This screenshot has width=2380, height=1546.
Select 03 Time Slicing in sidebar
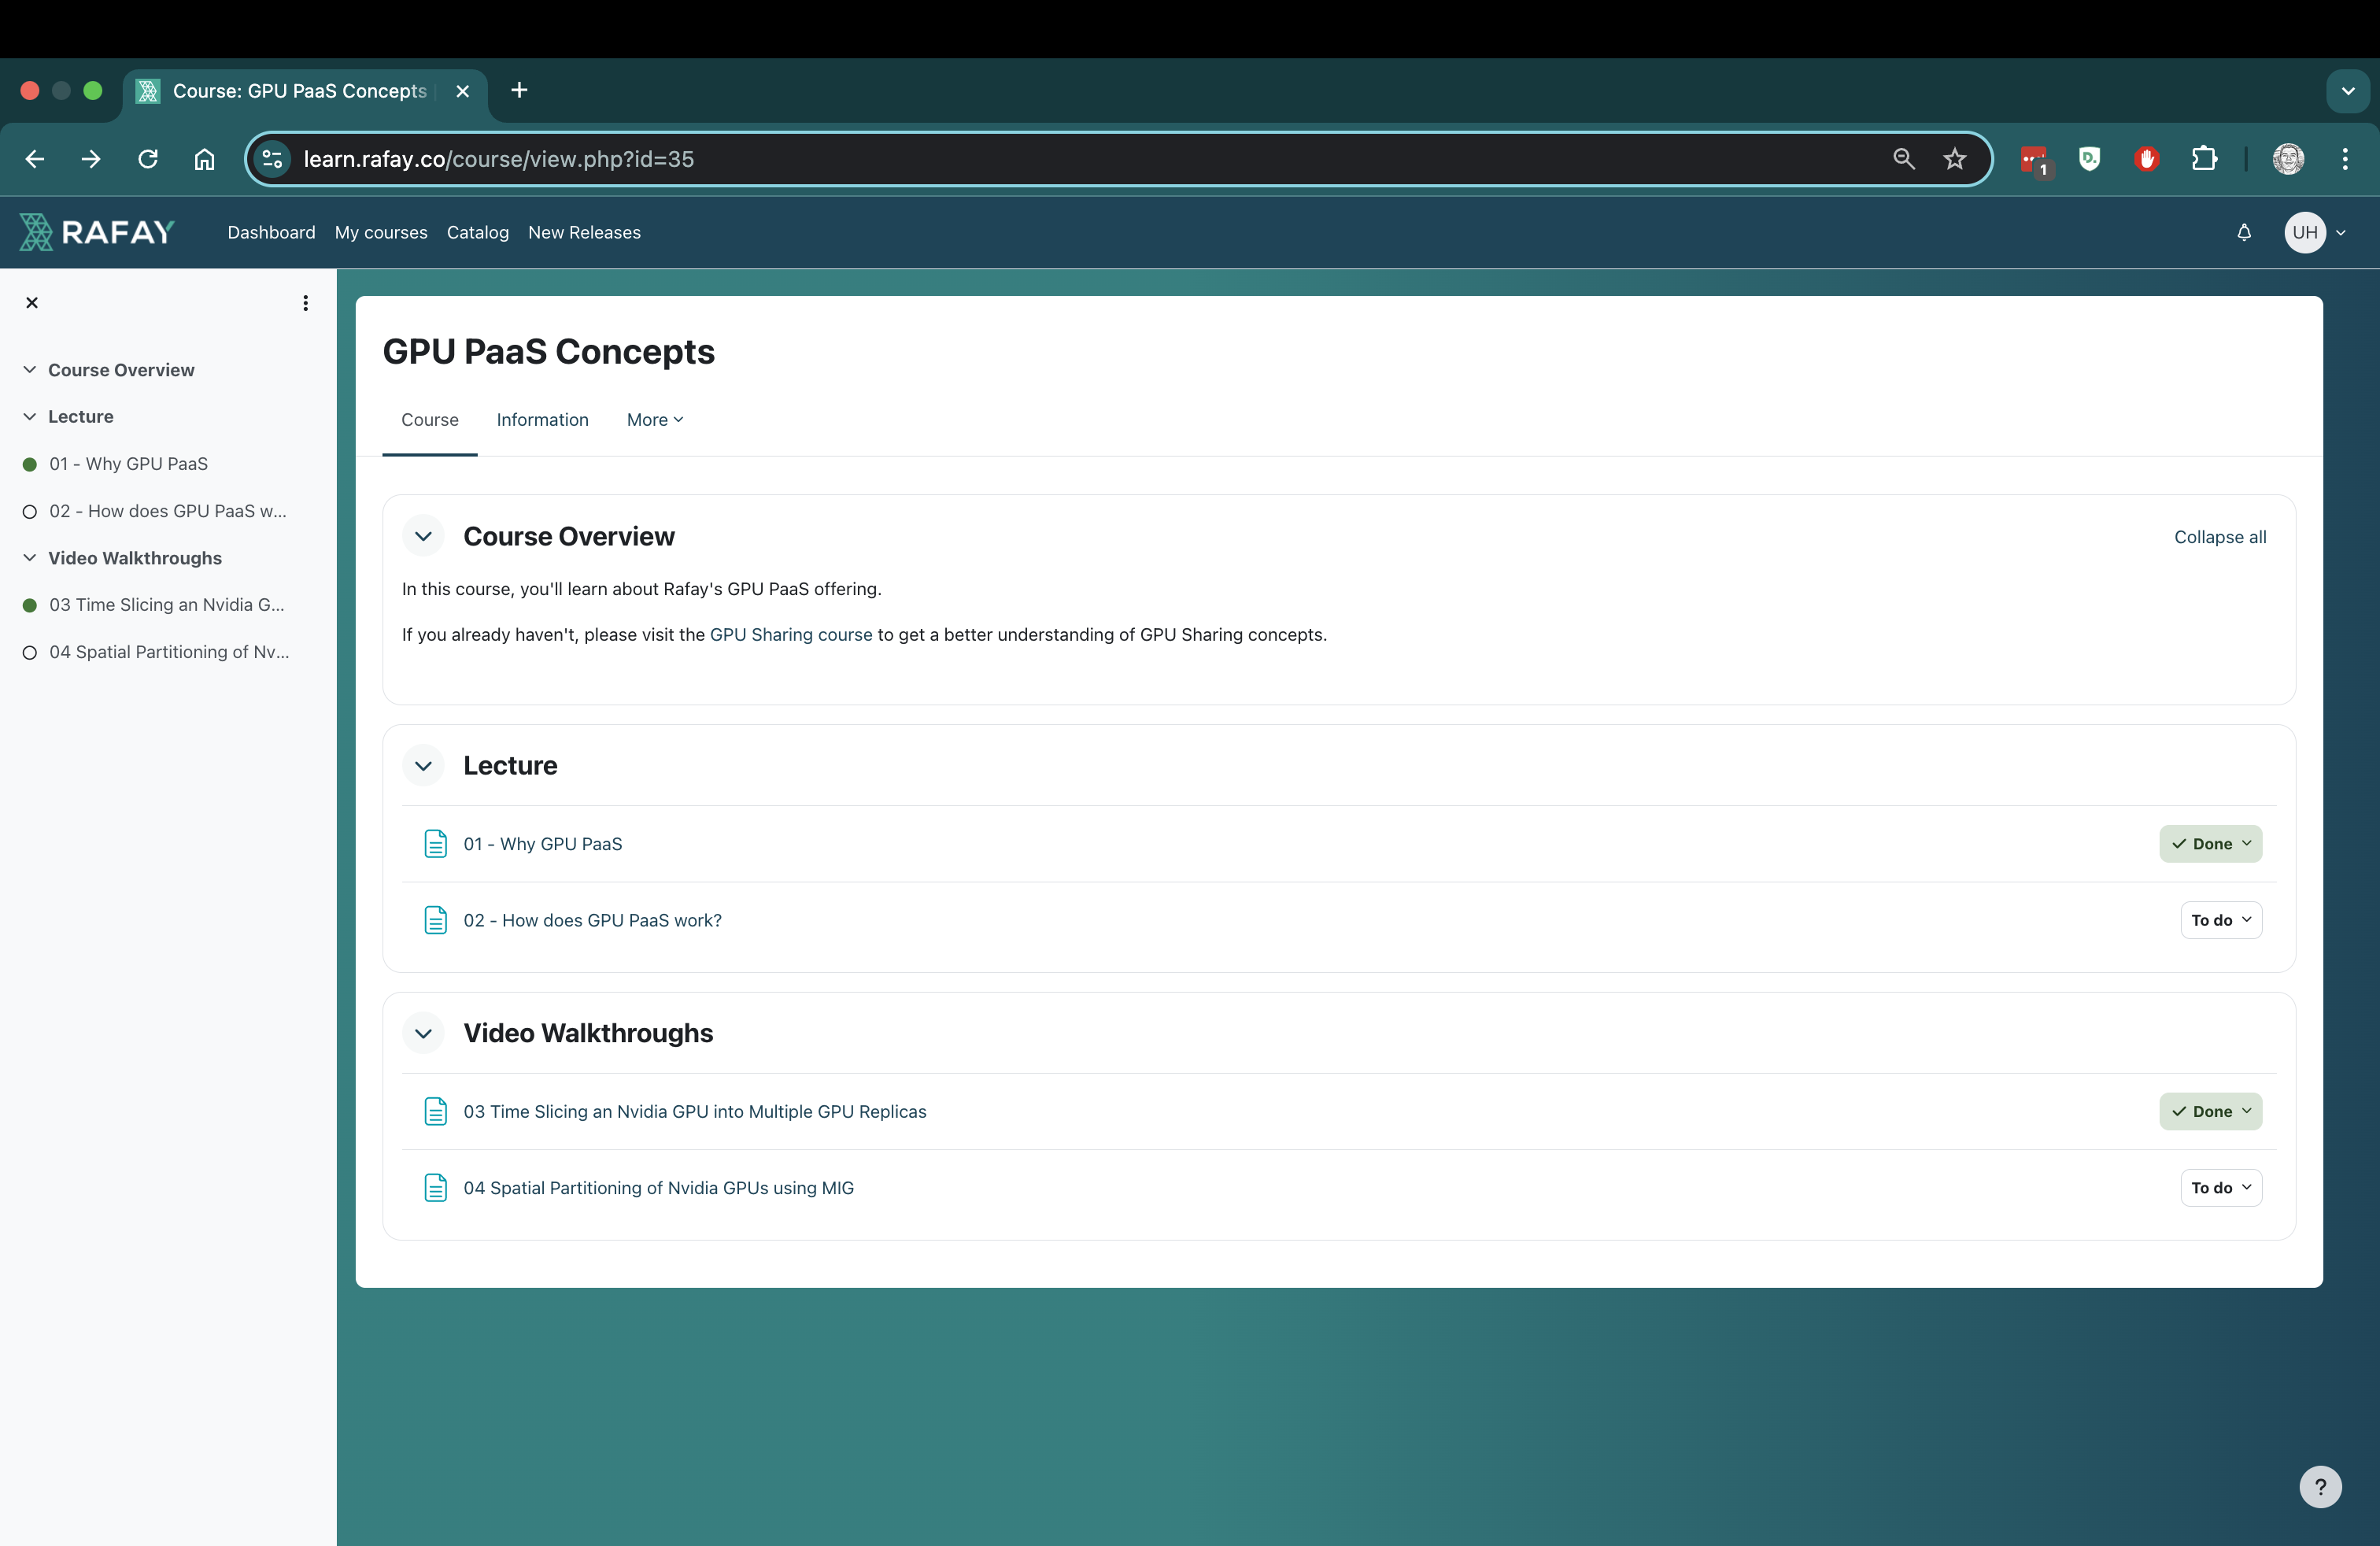click(x=167, y=605)
